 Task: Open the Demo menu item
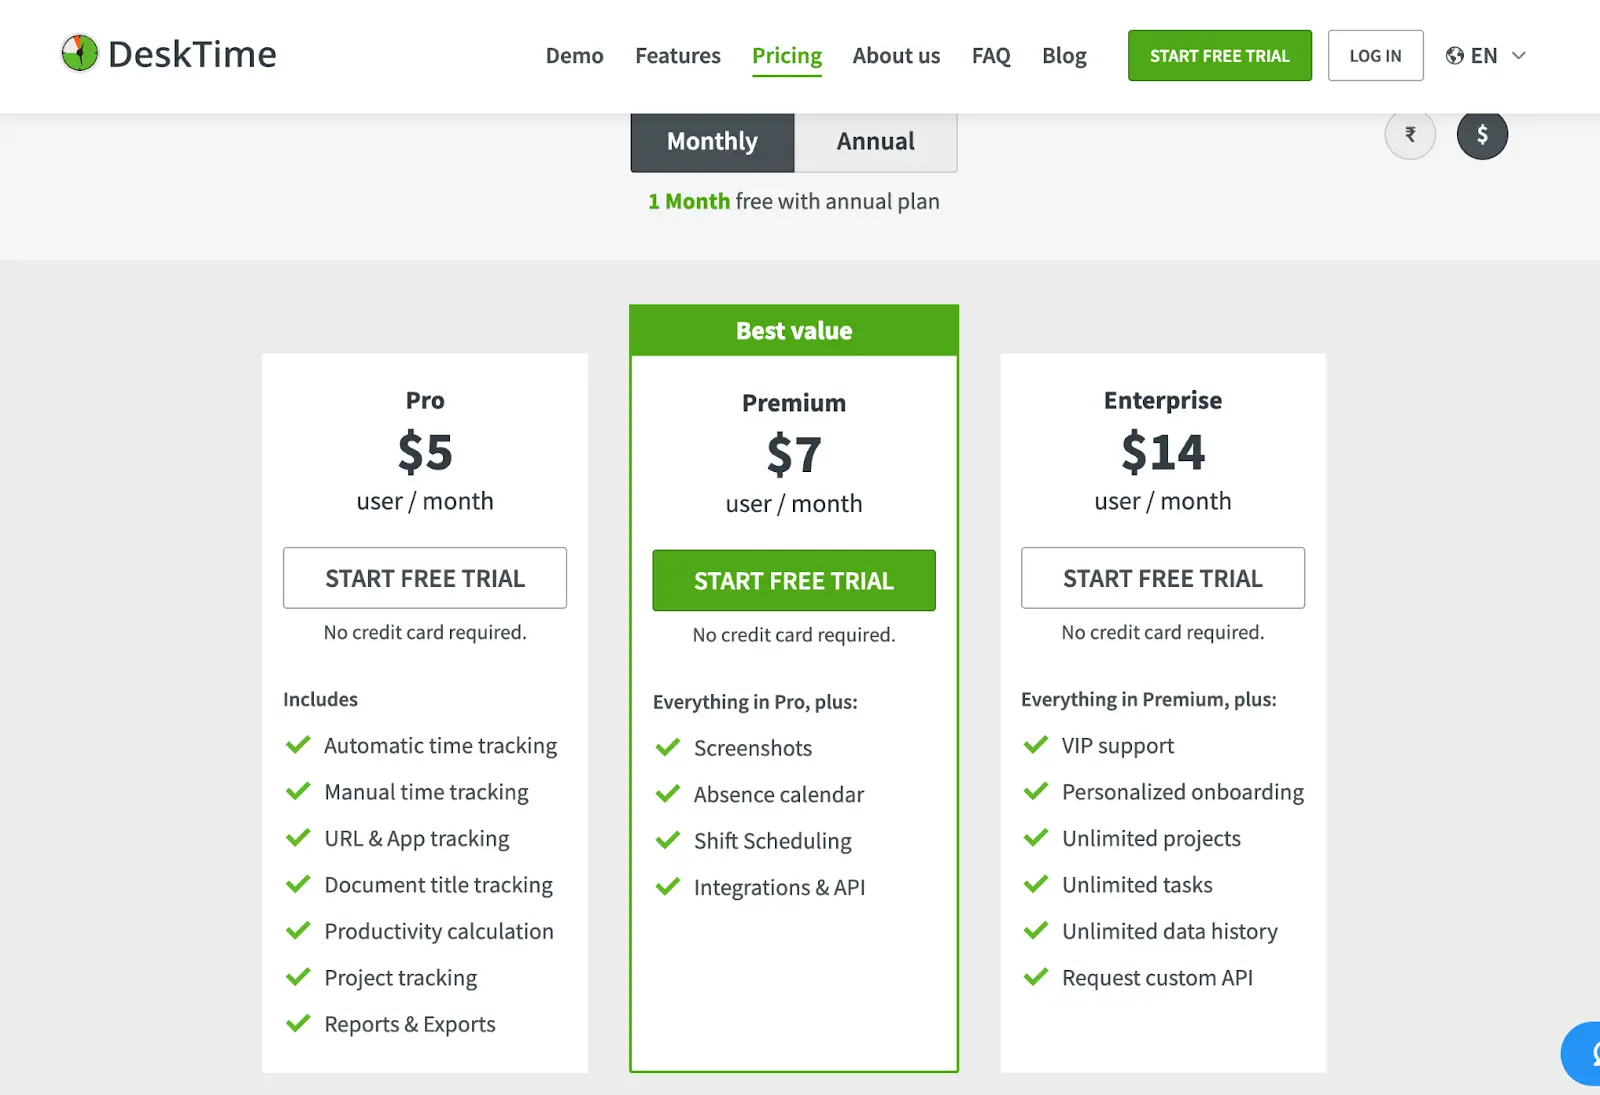574,56
